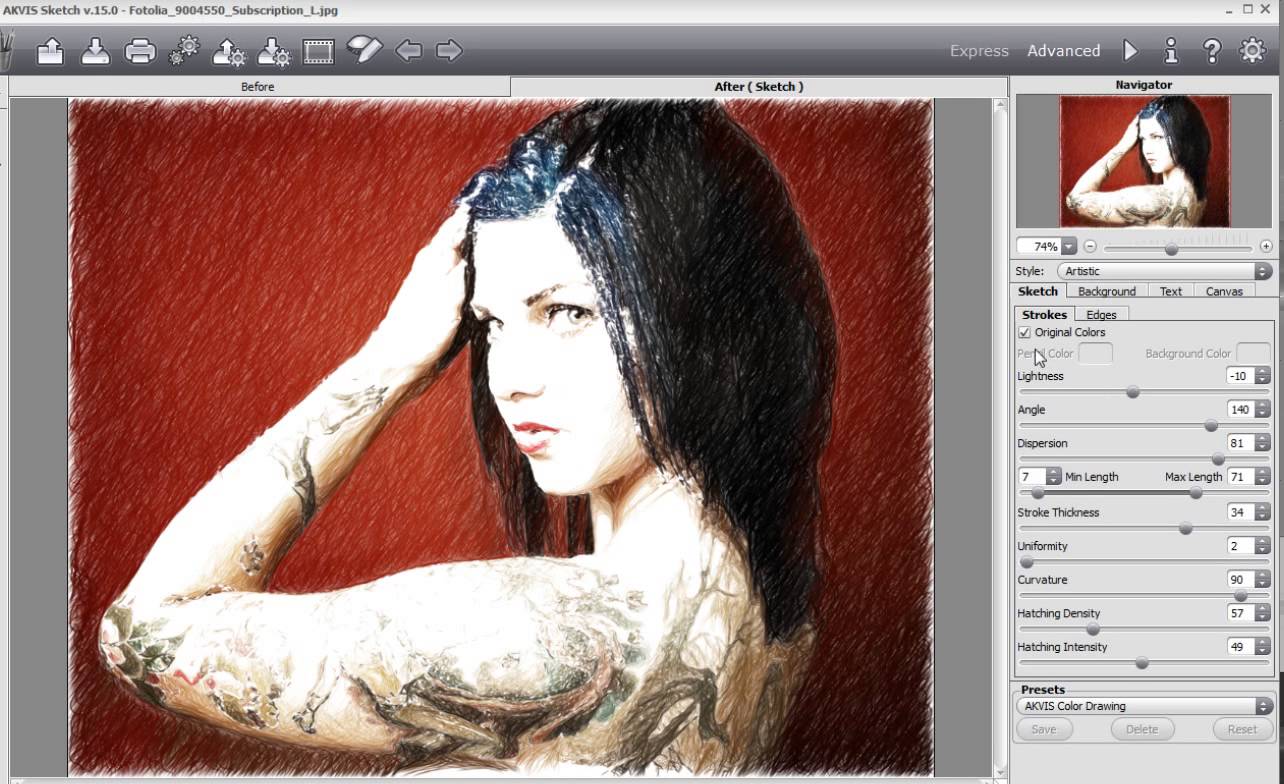The height and width of the screenshot is (784, 1284).
Task: Open the Help question mark icon
Action: [x=1211, y=50]
